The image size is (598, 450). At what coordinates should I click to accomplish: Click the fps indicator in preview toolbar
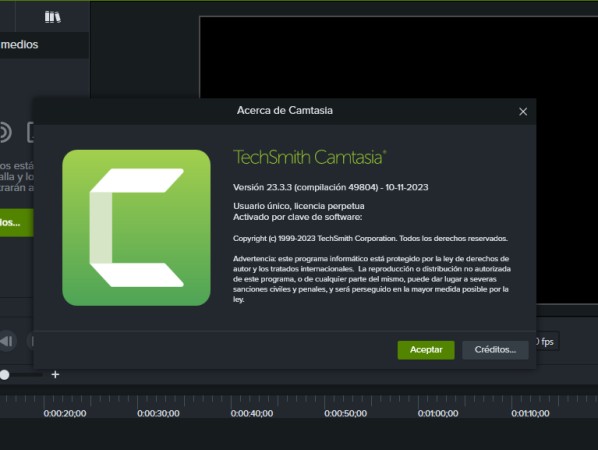tap(546, 342)
